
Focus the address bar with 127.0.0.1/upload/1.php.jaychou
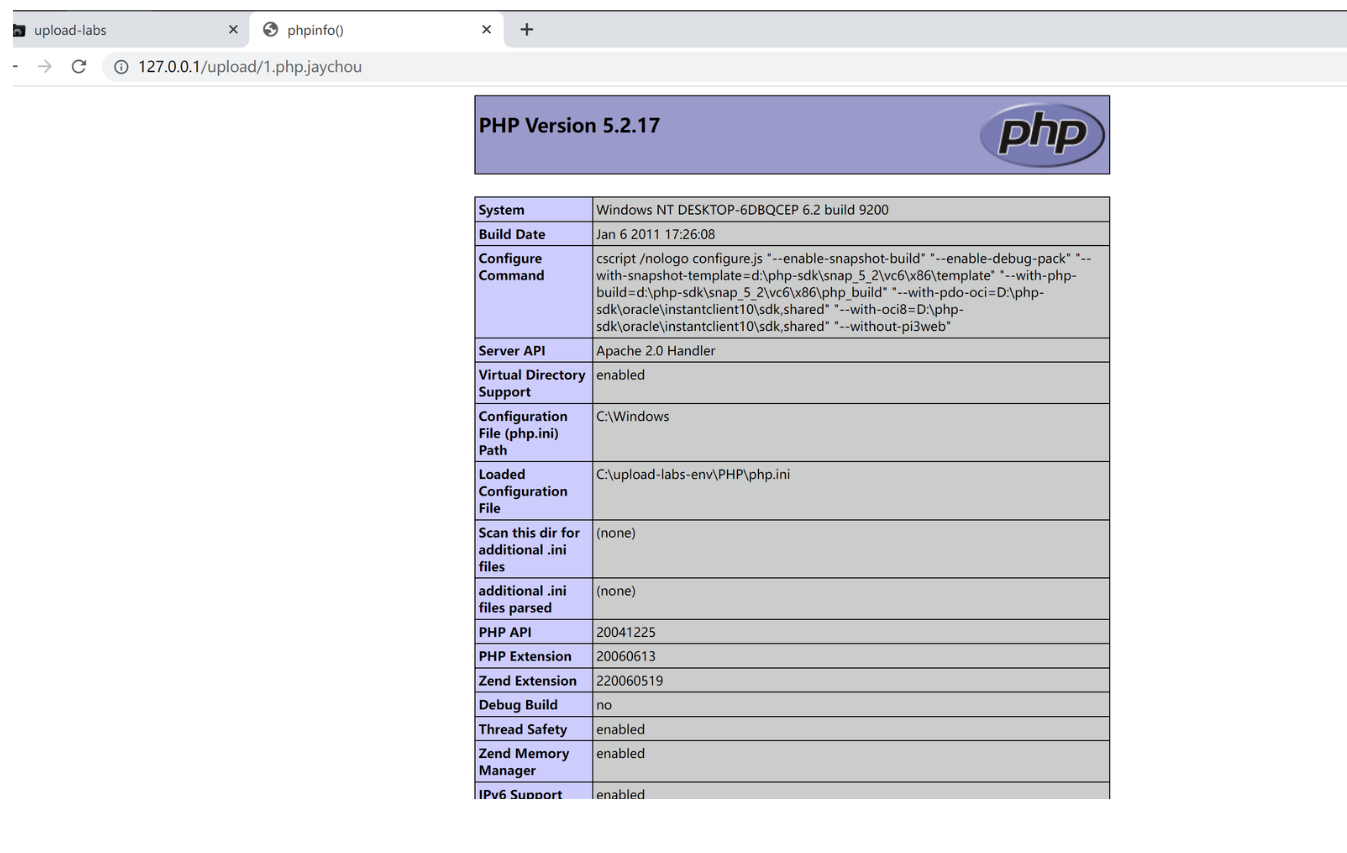(x=725, y=68)
